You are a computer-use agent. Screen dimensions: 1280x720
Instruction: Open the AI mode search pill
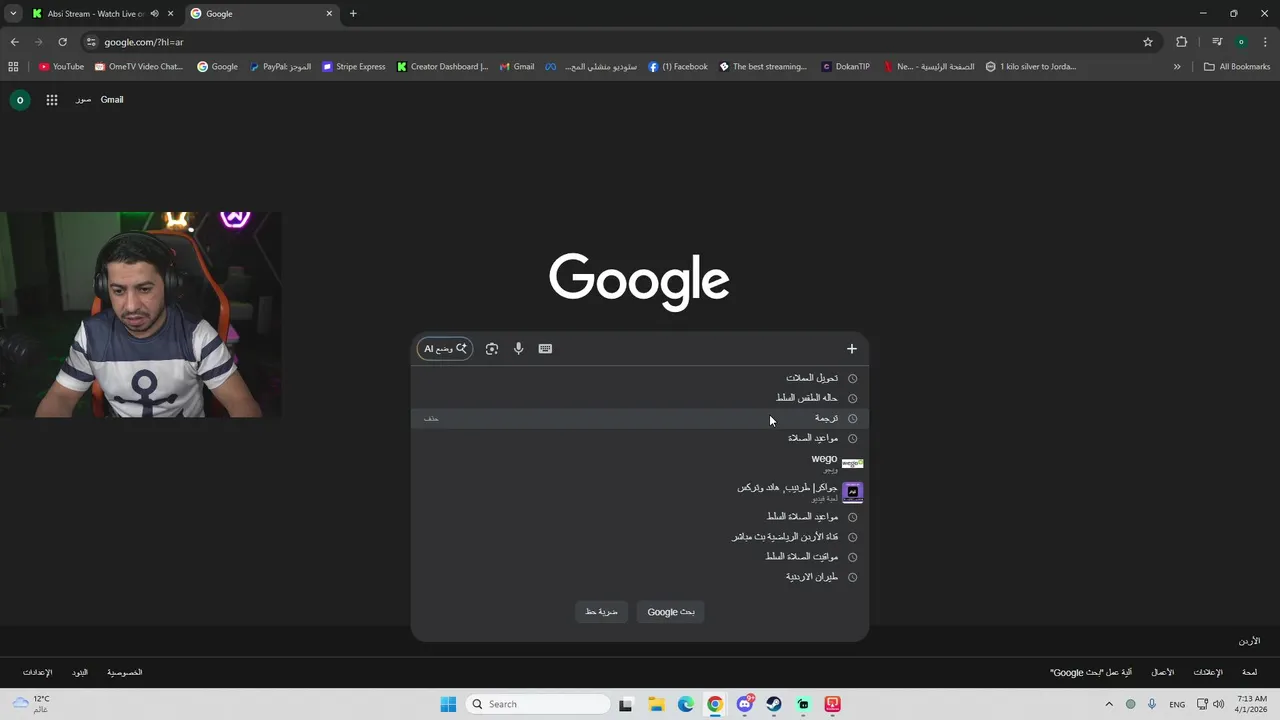(x=445, y=349)
